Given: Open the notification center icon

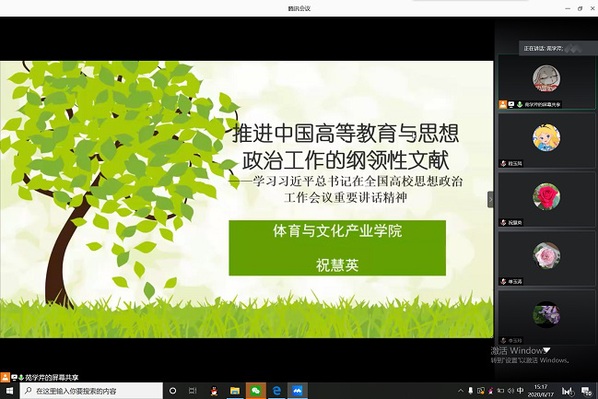Looking at the screenshot, I should (586, 391).
